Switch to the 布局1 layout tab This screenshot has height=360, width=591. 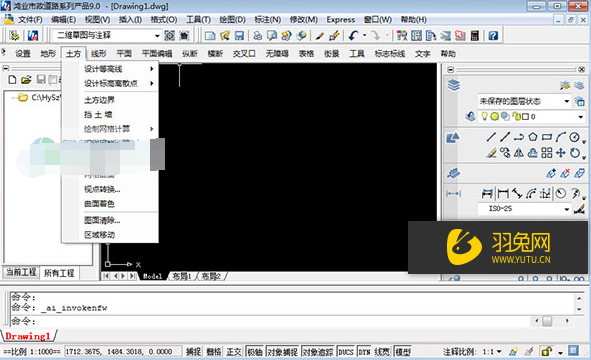coord(182,276)
